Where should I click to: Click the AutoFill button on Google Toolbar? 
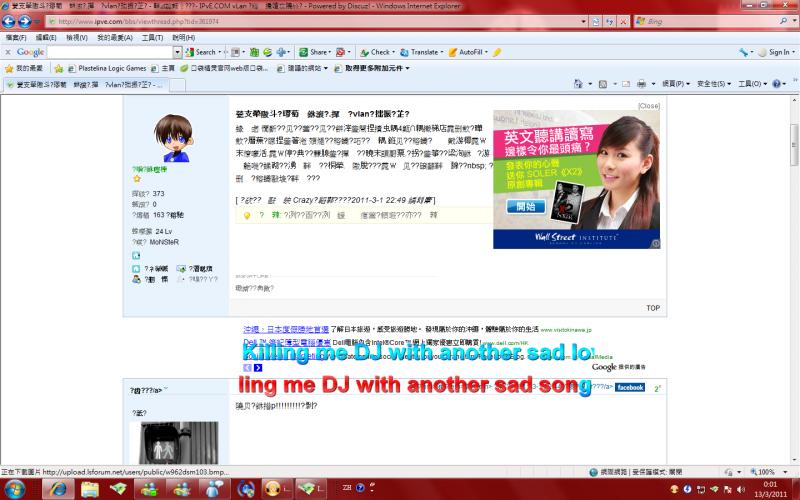pyautogui.click(x=468, y=52)
